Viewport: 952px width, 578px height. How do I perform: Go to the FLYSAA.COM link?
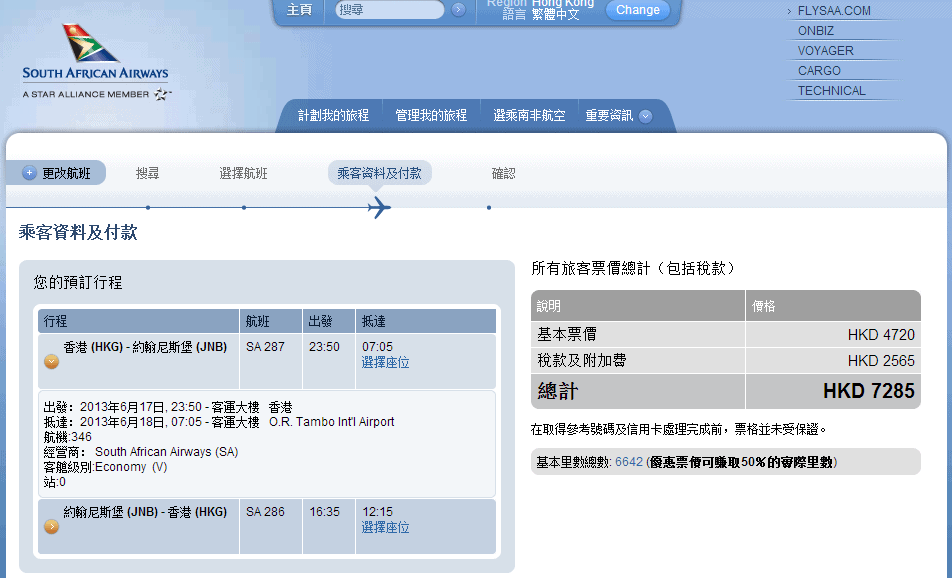(834, 11)
